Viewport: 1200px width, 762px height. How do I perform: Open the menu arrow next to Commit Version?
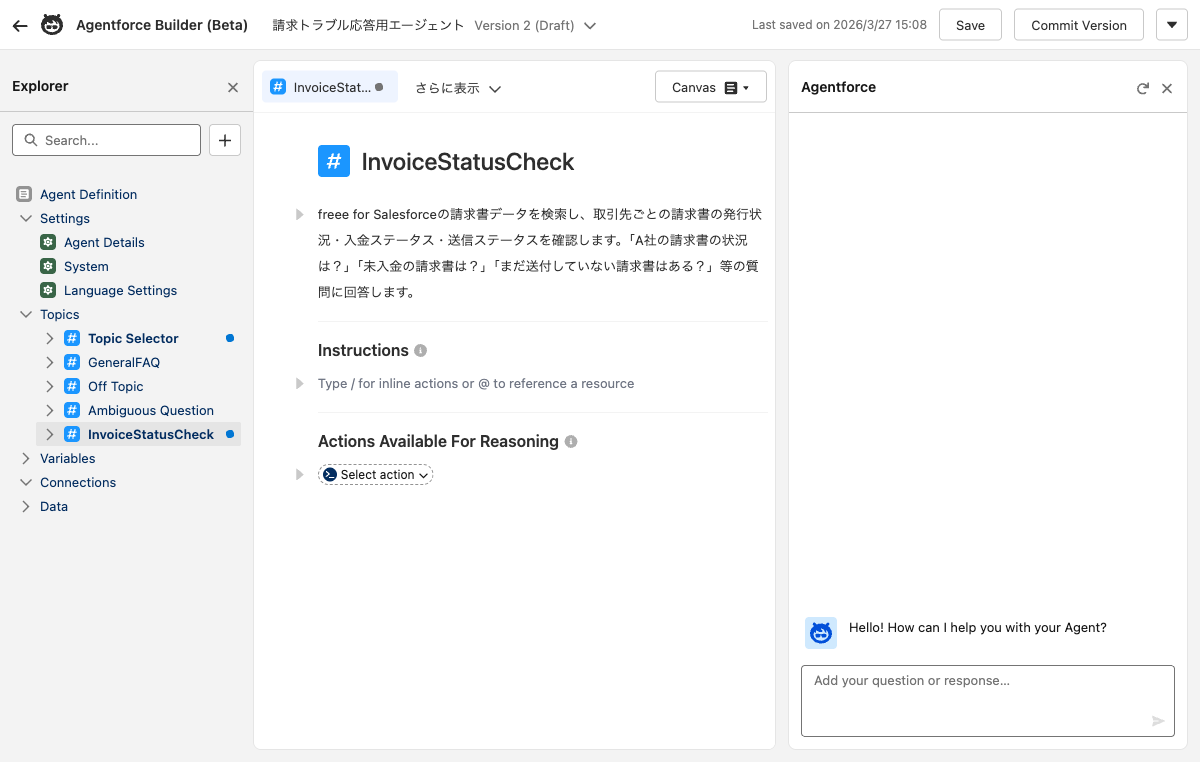[x=1171, y=24]
